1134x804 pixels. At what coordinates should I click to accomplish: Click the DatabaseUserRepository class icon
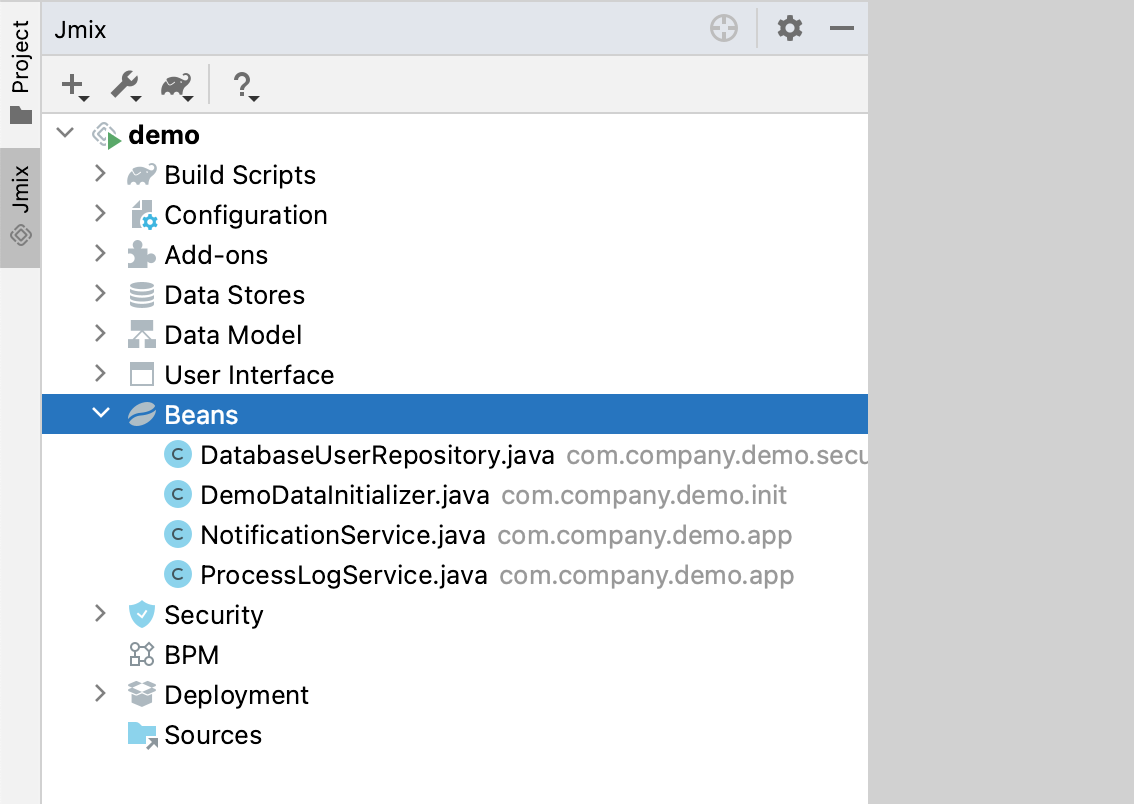(x=178, y=455)
